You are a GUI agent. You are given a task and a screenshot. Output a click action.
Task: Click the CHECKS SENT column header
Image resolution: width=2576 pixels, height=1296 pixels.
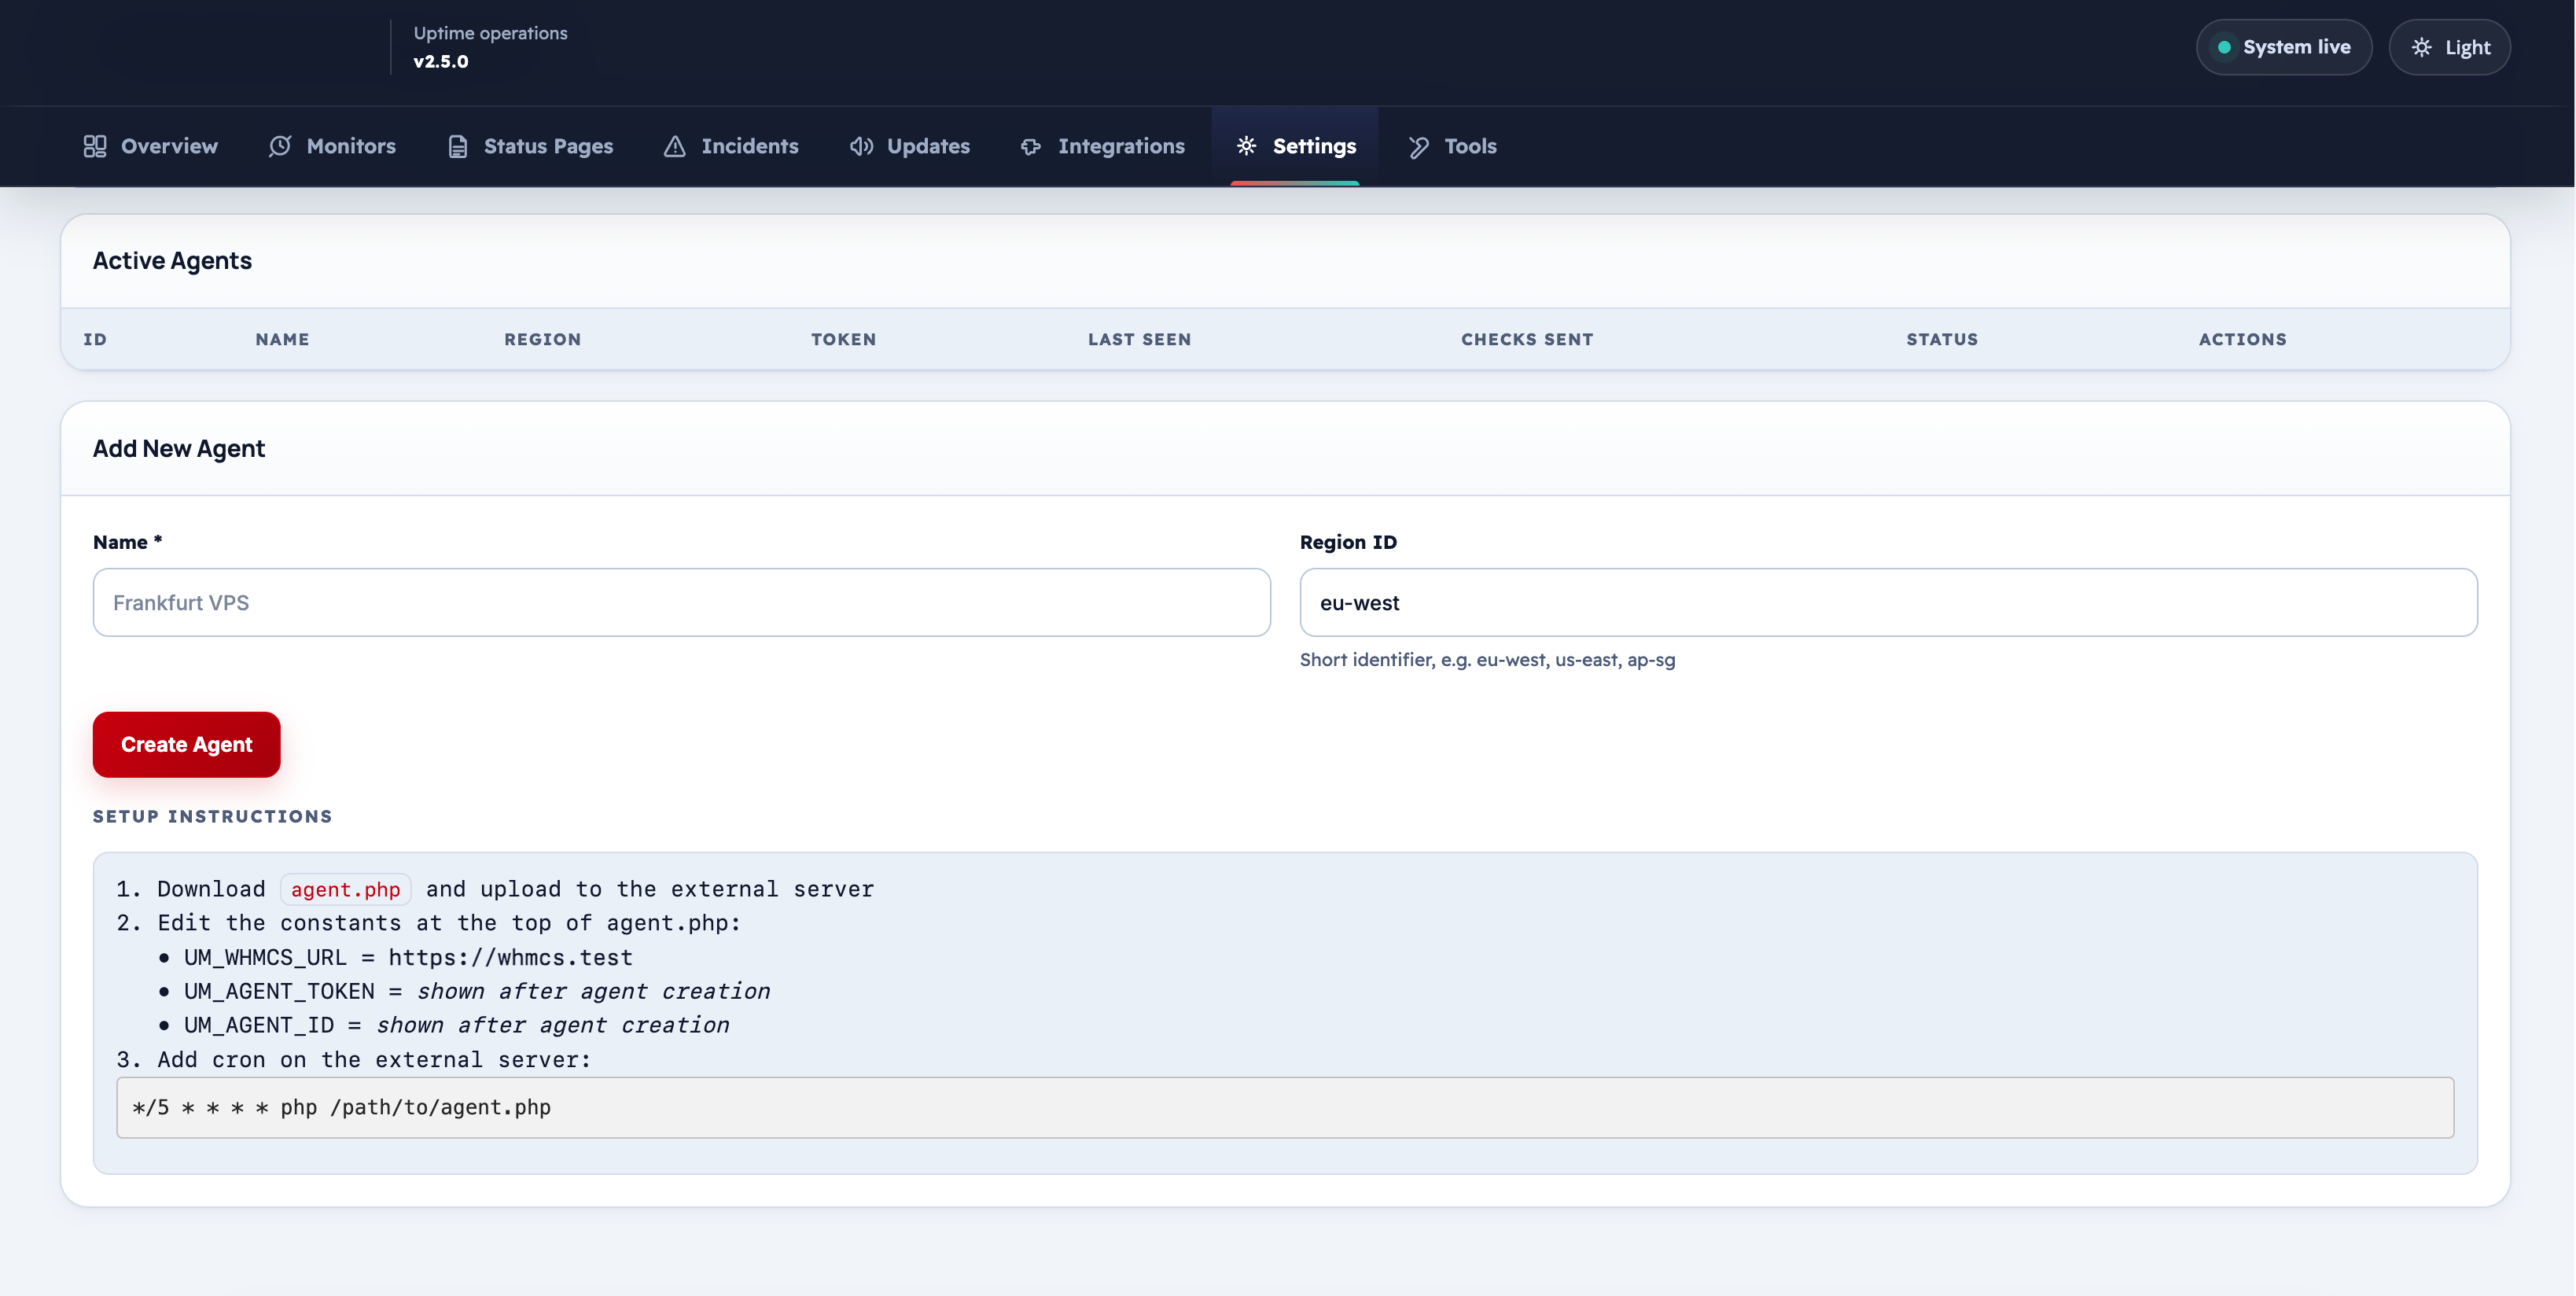[1527, 339]
